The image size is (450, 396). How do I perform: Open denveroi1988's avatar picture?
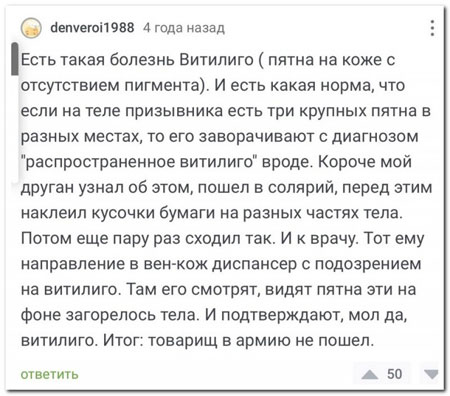click(31, 28)
